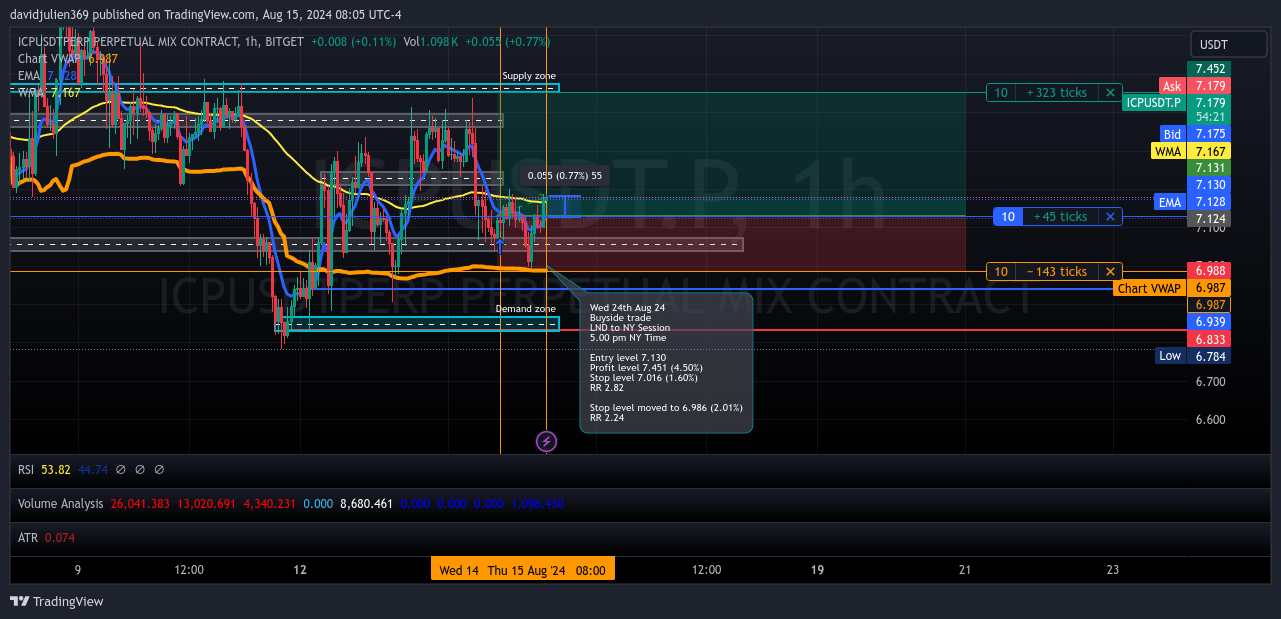Click the 23 date on the time axis
This screenshot has width=1281, height=619.
coord(1113,570)
